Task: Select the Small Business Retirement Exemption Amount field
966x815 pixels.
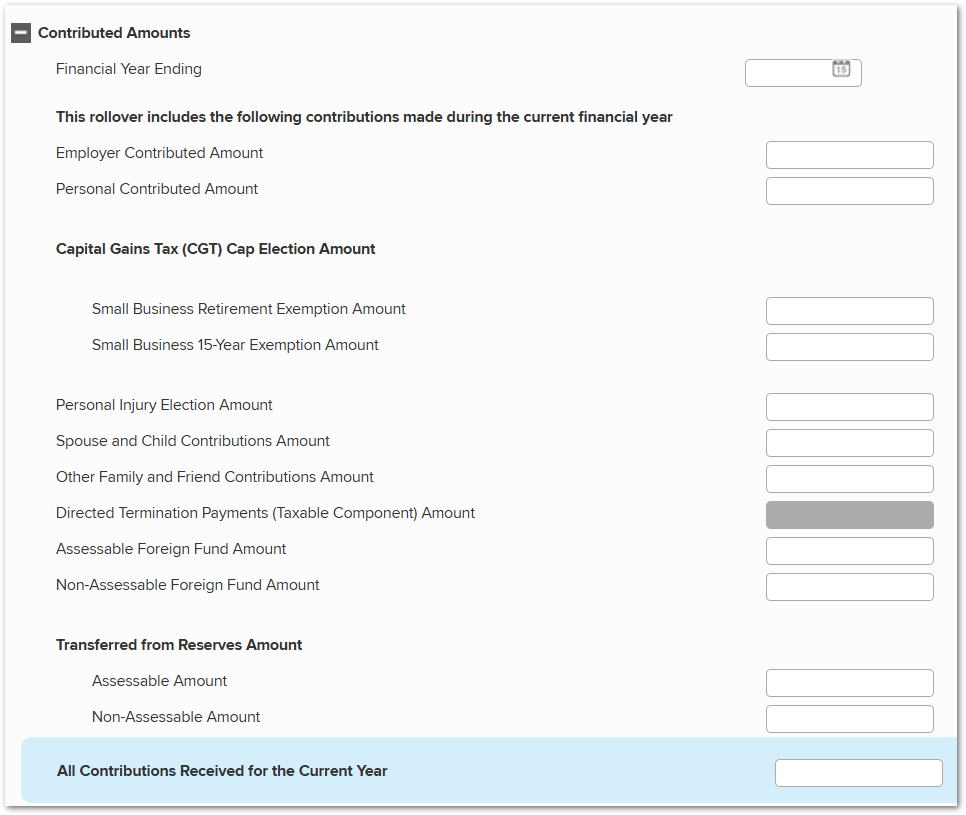Action: coord(850,311)
